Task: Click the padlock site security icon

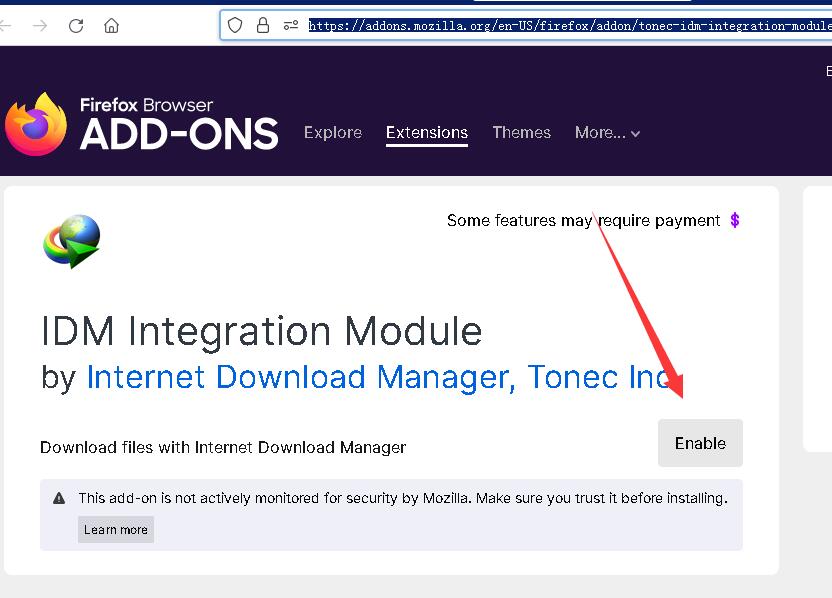Action: [263, 26]
